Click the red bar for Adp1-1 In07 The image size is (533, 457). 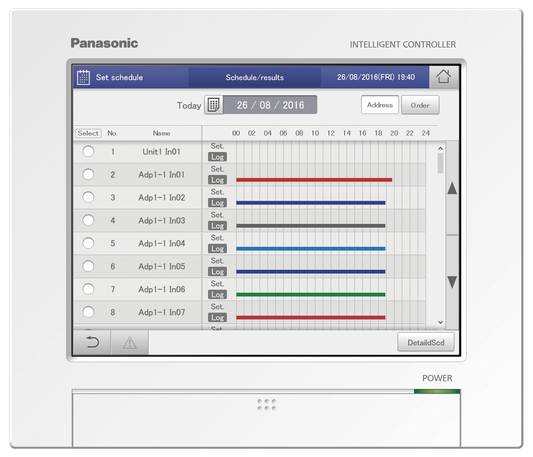[311, 318]
